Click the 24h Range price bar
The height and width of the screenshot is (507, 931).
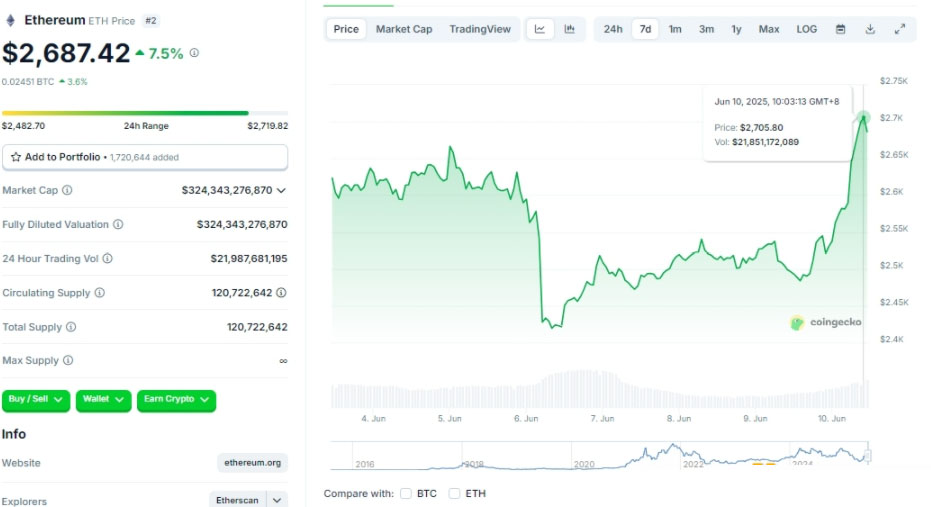(x=144, y=113)
